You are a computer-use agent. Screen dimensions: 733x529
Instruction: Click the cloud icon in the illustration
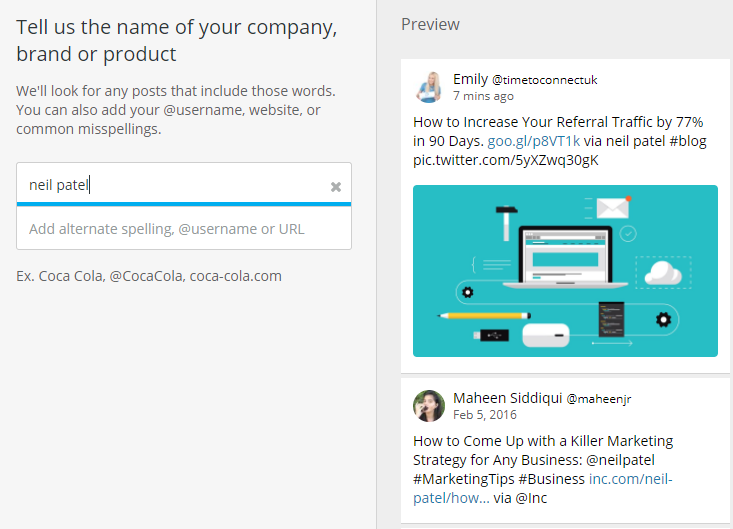click(663, 273)
